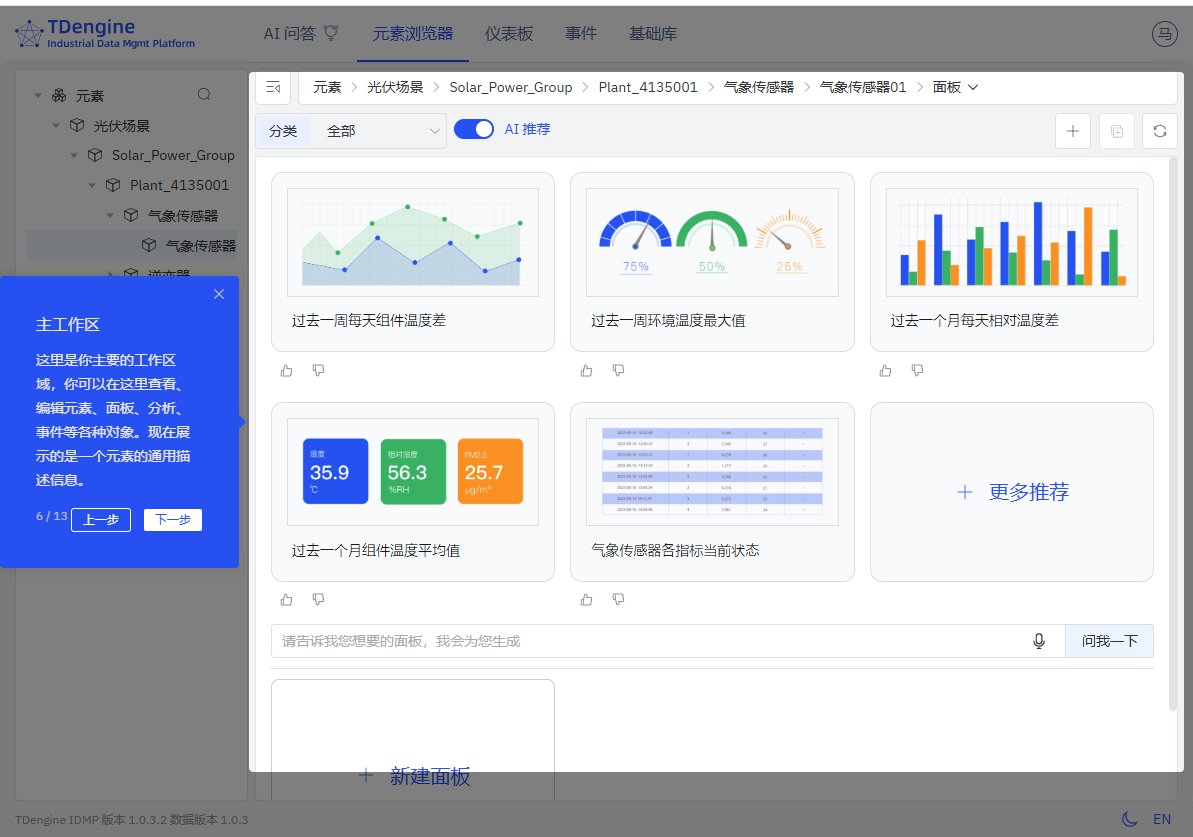
Task: Open the table thumbnail 气象传感器各指标当前状态
Action: (712, 472)
